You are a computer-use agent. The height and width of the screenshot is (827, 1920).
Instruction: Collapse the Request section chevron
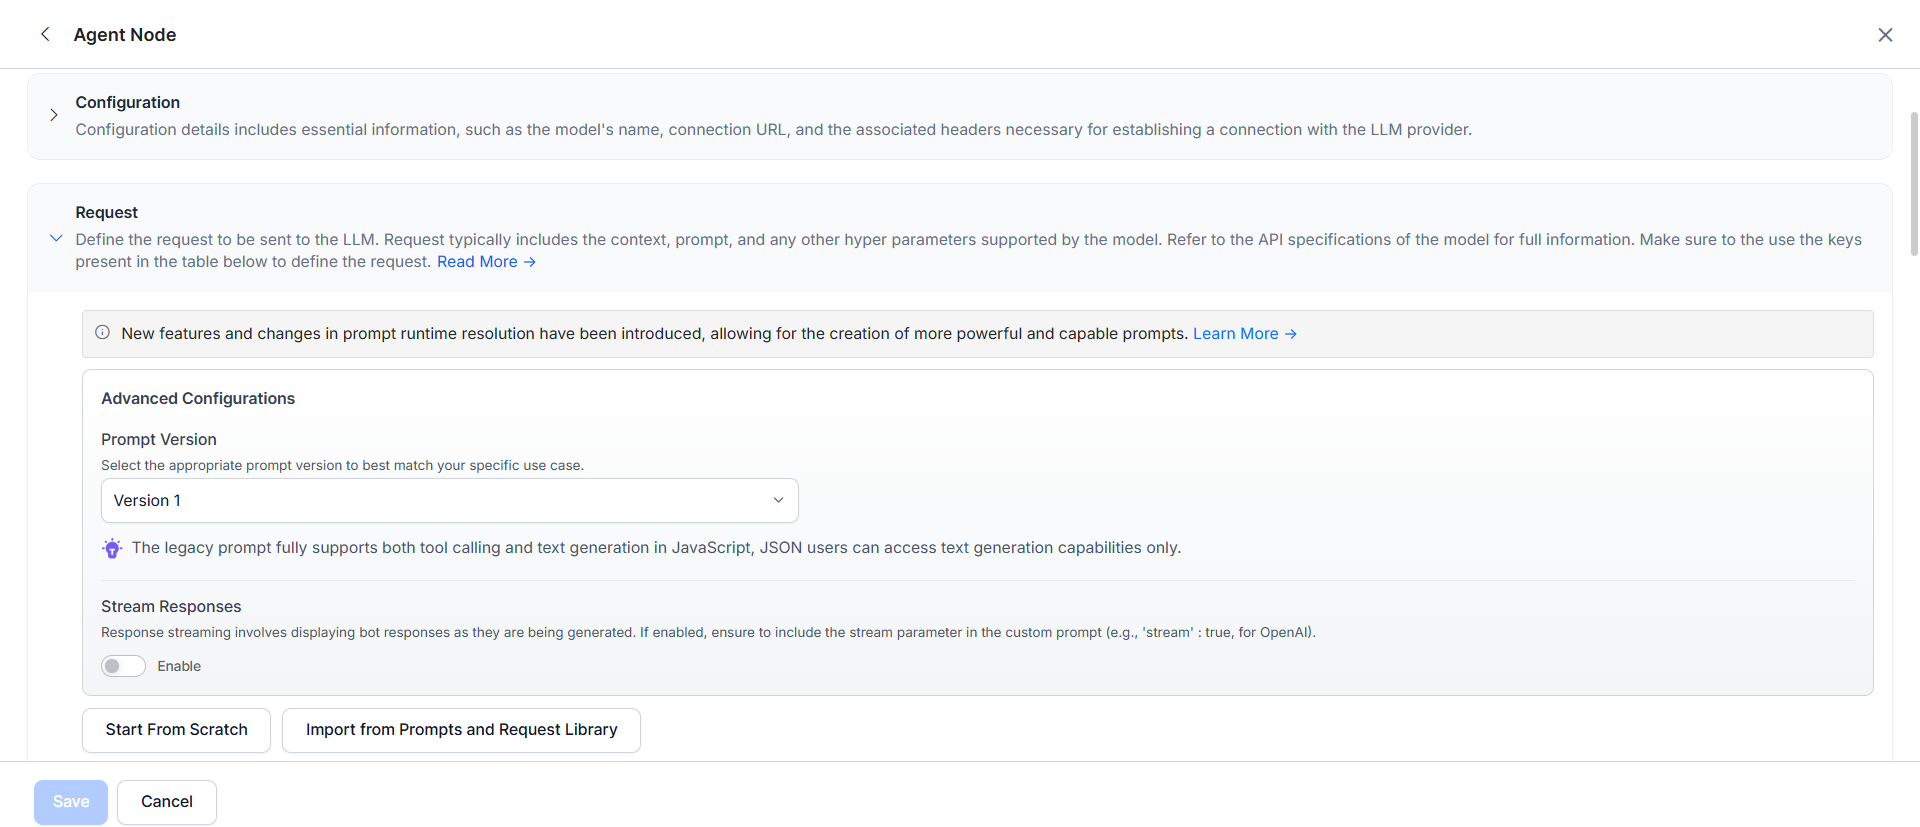click(56, 238)
